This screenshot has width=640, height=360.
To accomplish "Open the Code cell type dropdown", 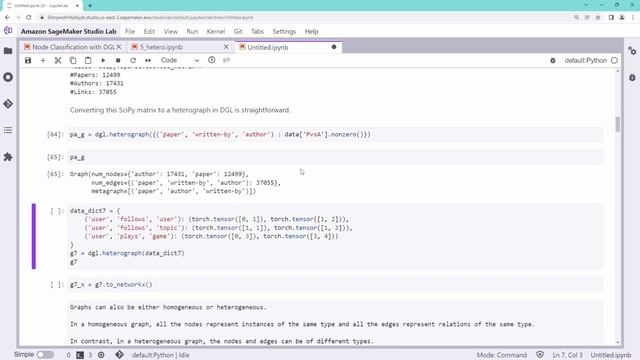I will pos(180,60).
